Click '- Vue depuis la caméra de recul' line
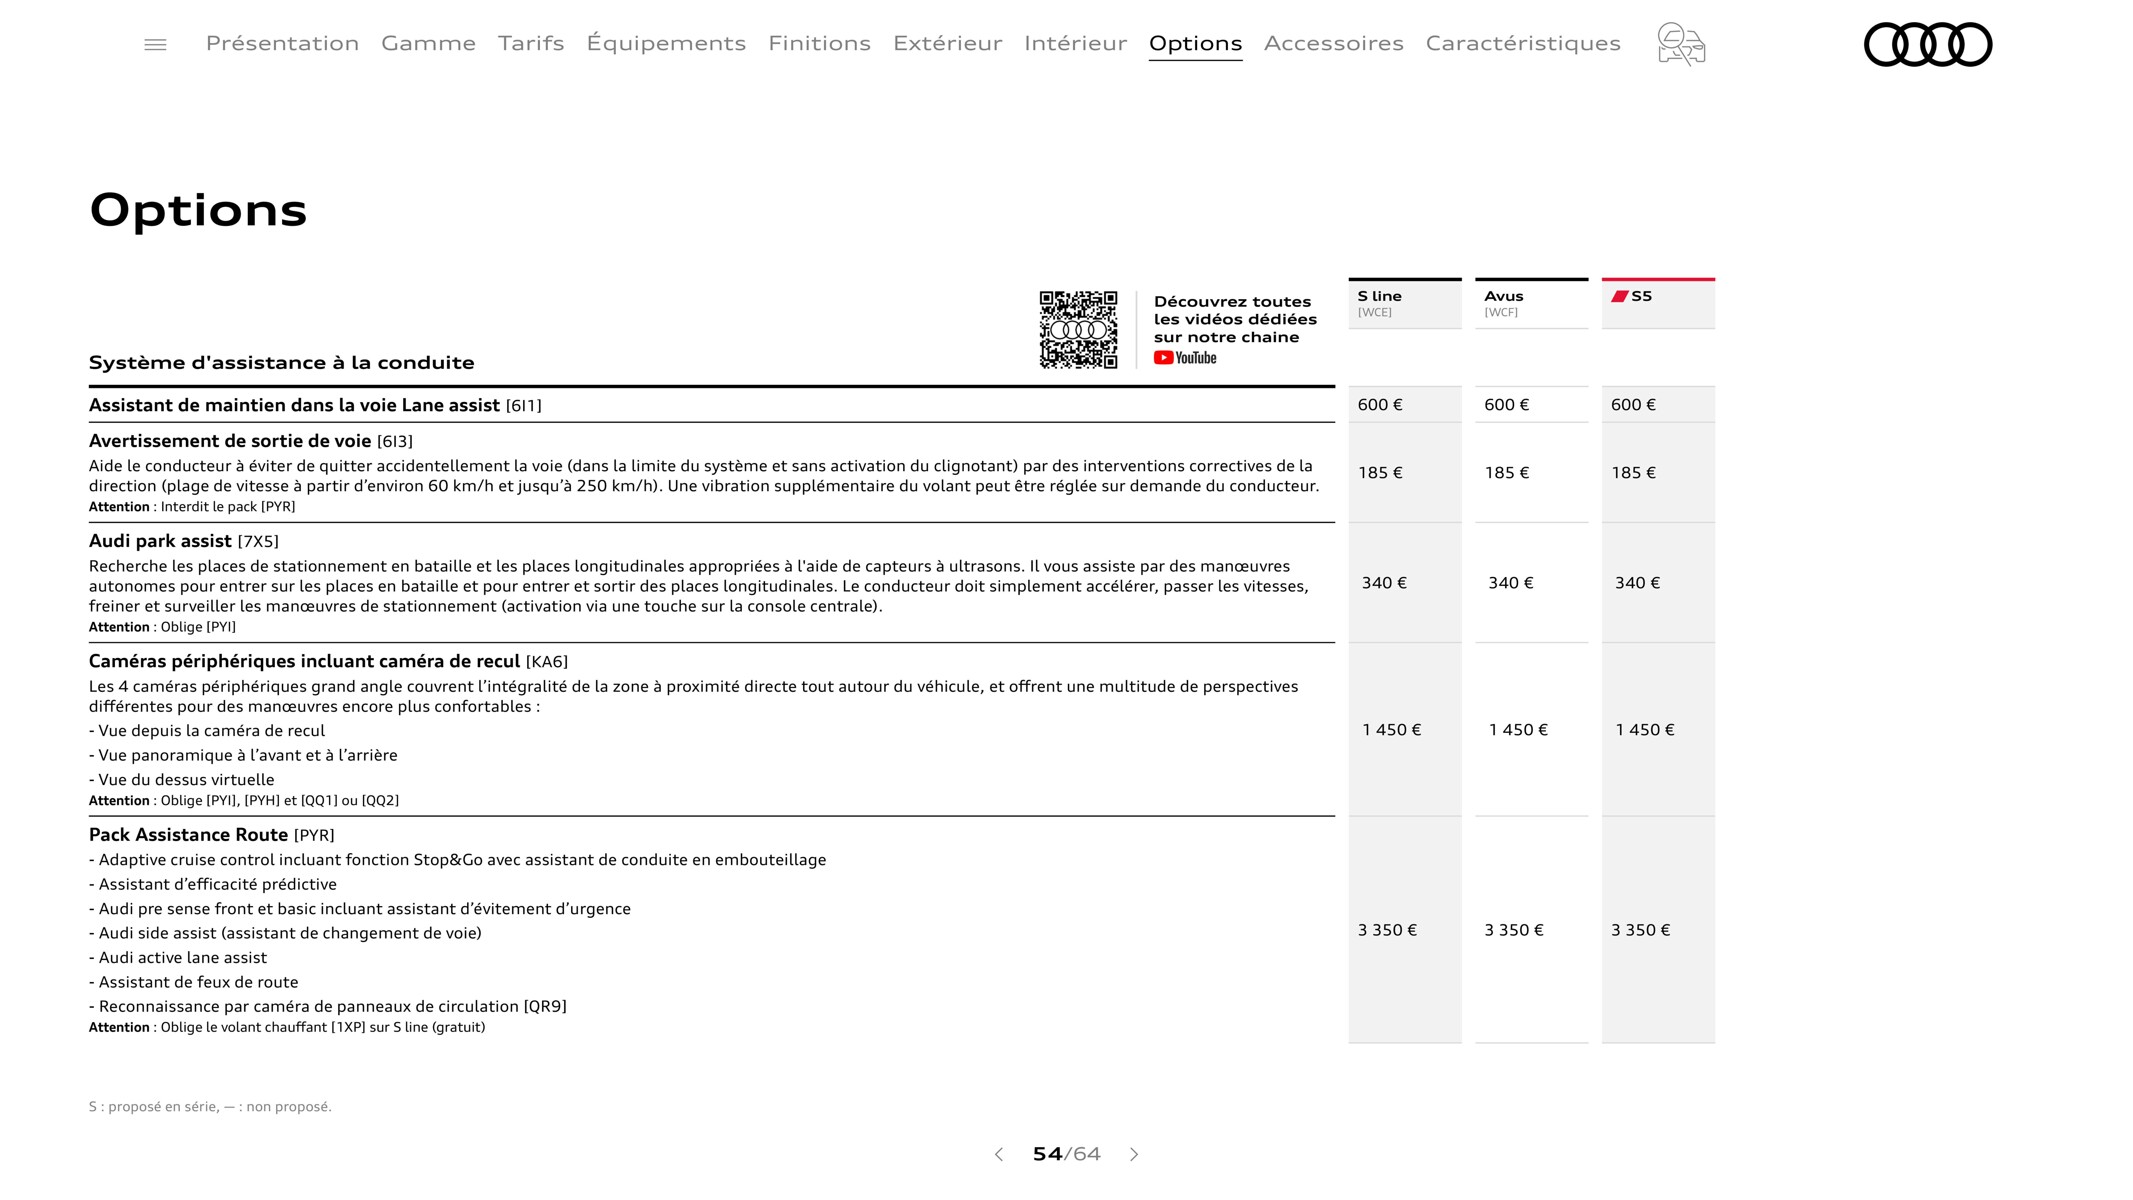The height and width of the screenshot is (1200, 2133). (x=207, y=731)
